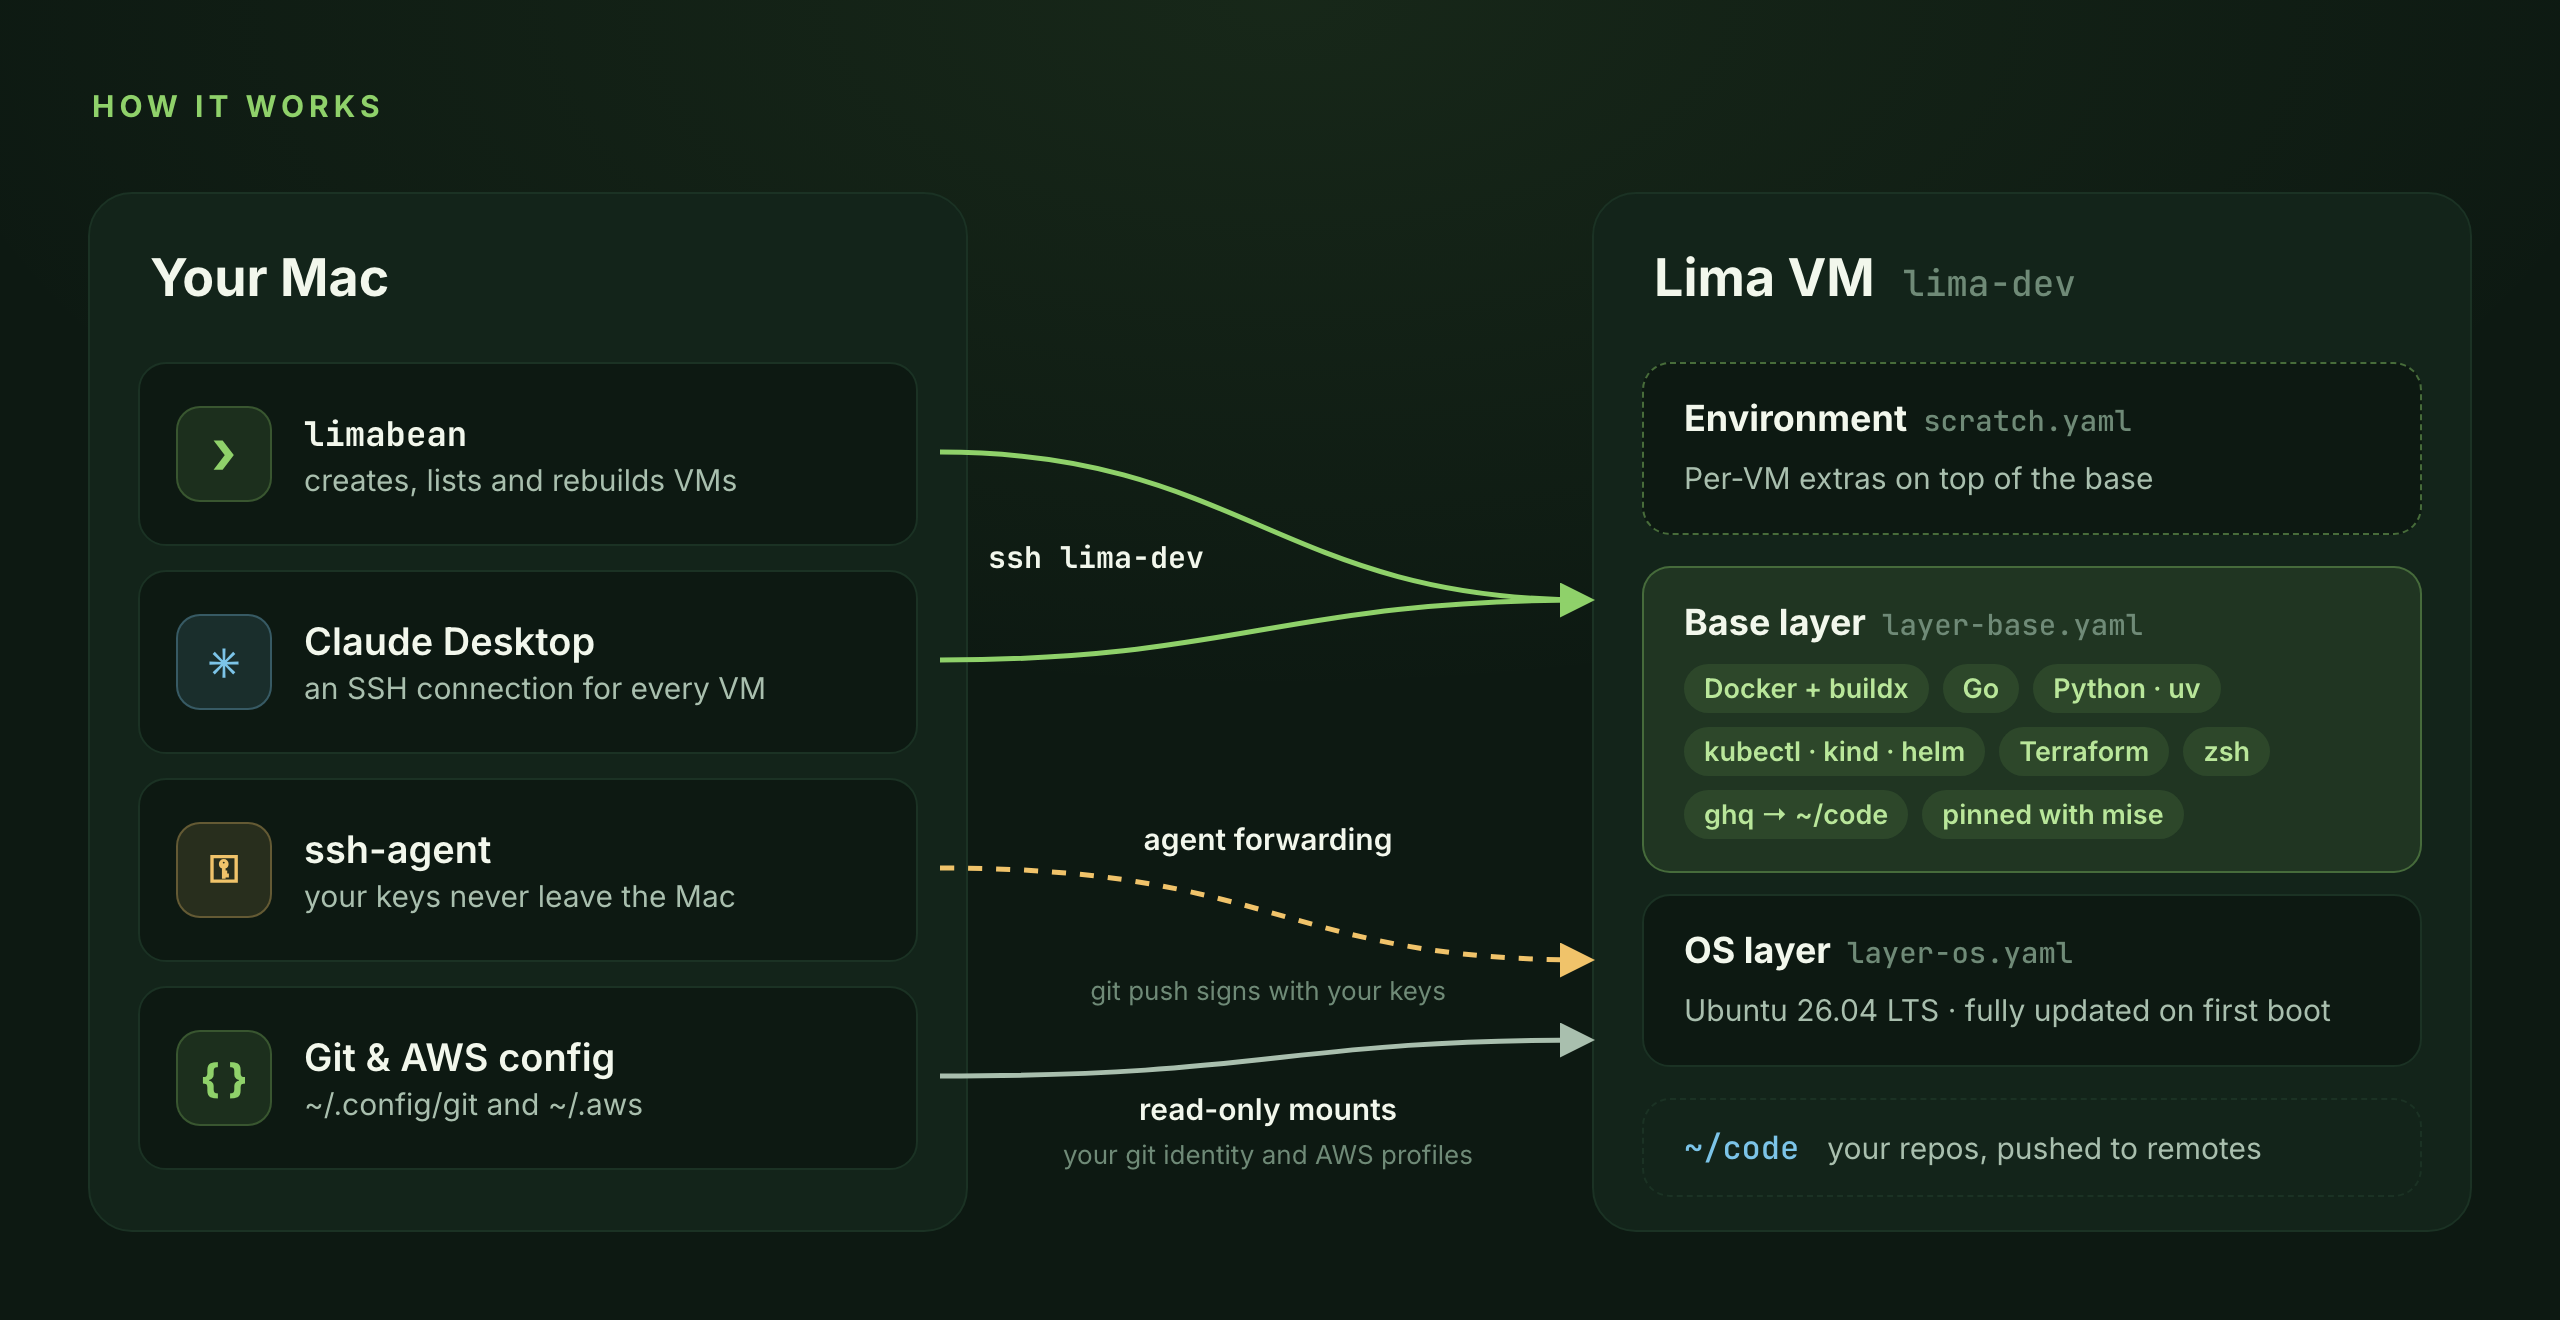The width and height of the screenshot is (2560, 1320).
Task: Click the 'read-only mounts' label
Action: [1267, 1110]
